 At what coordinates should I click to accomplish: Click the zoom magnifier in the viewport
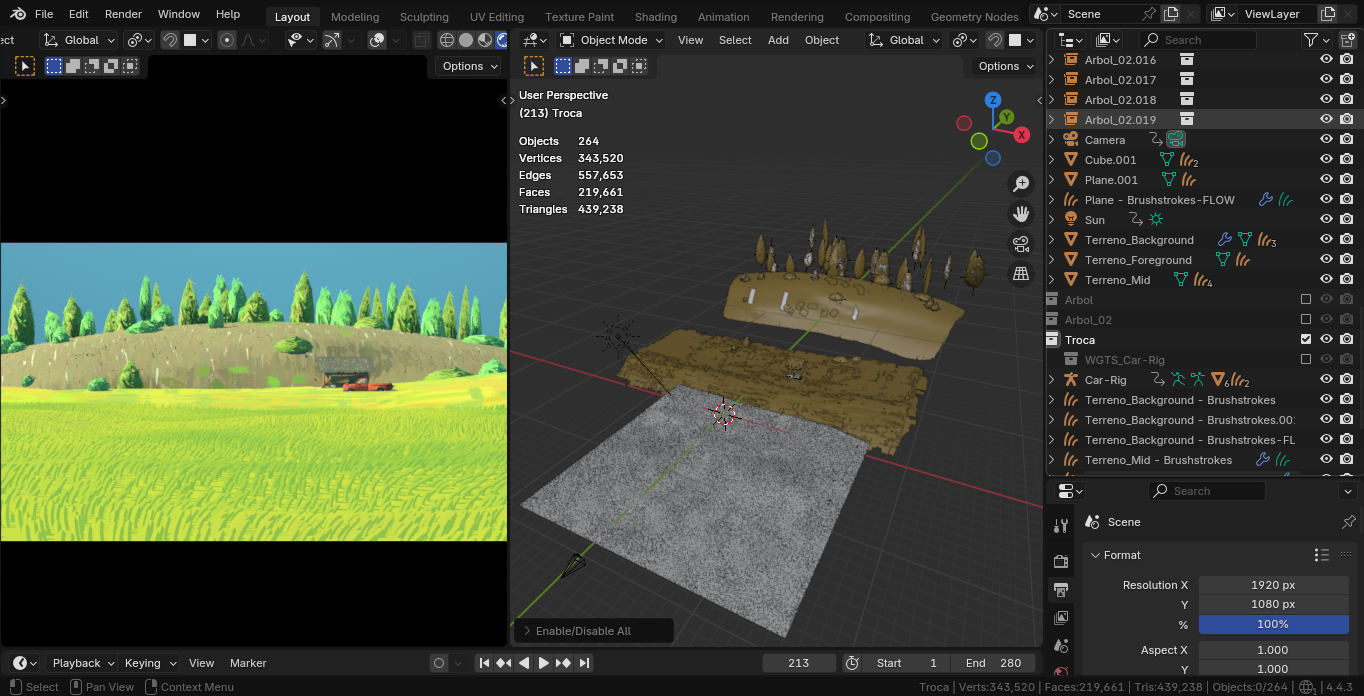(x=1021, y=184)
